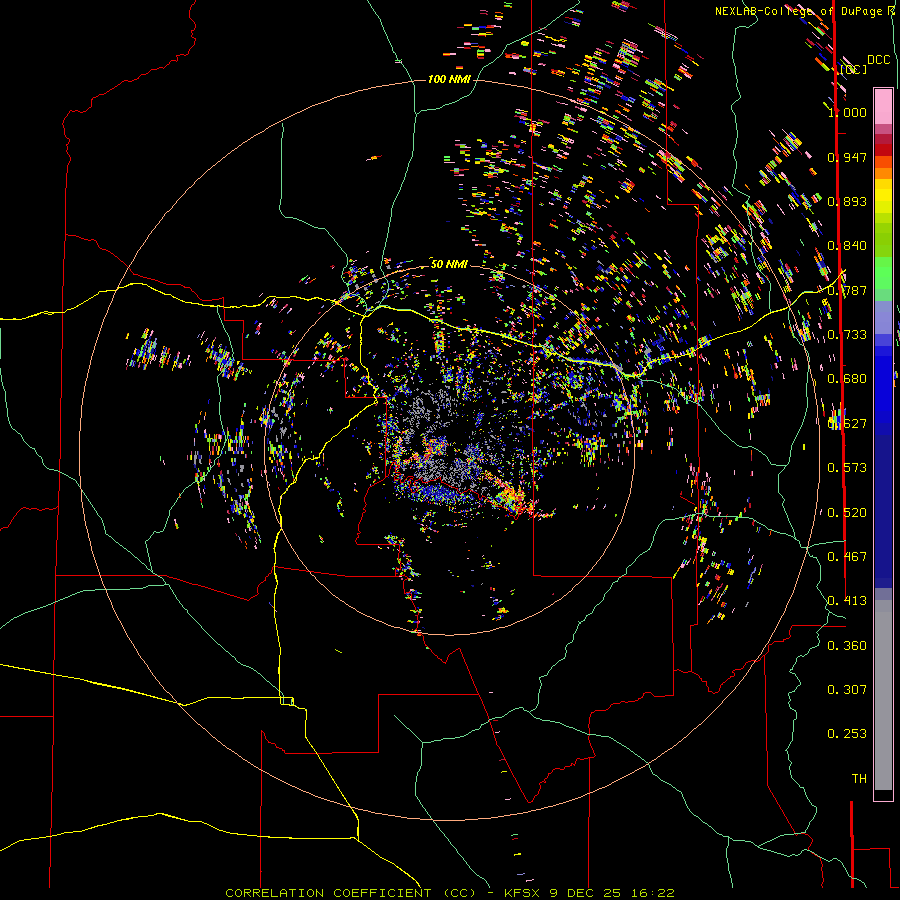Click the [CC] label above the color bar
The height and width of the screenshot is (900, 900).
tap(853, 69)
